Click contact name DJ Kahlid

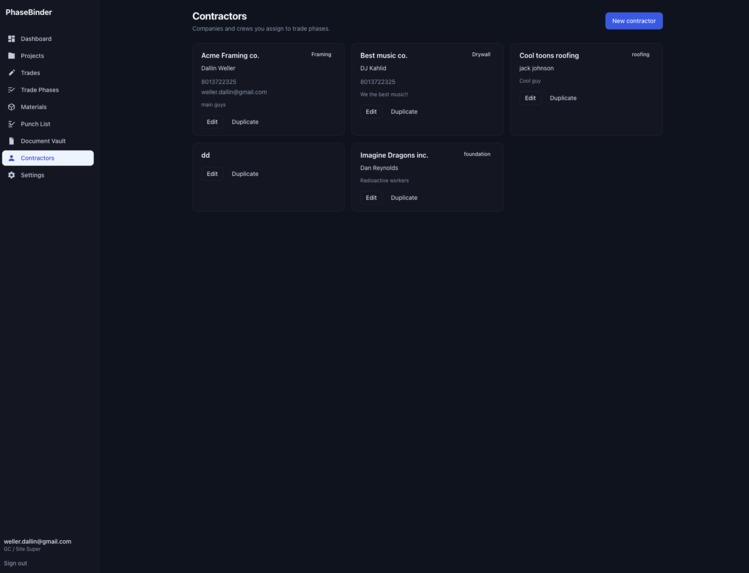373,68
